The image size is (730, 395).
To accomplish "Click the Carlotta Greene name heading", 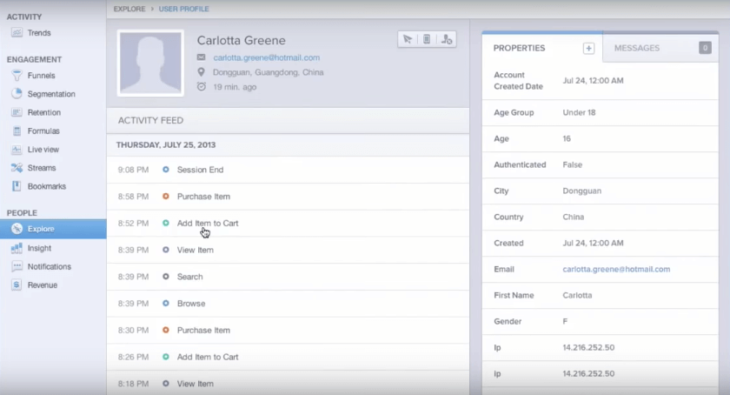I will [241, 41].
